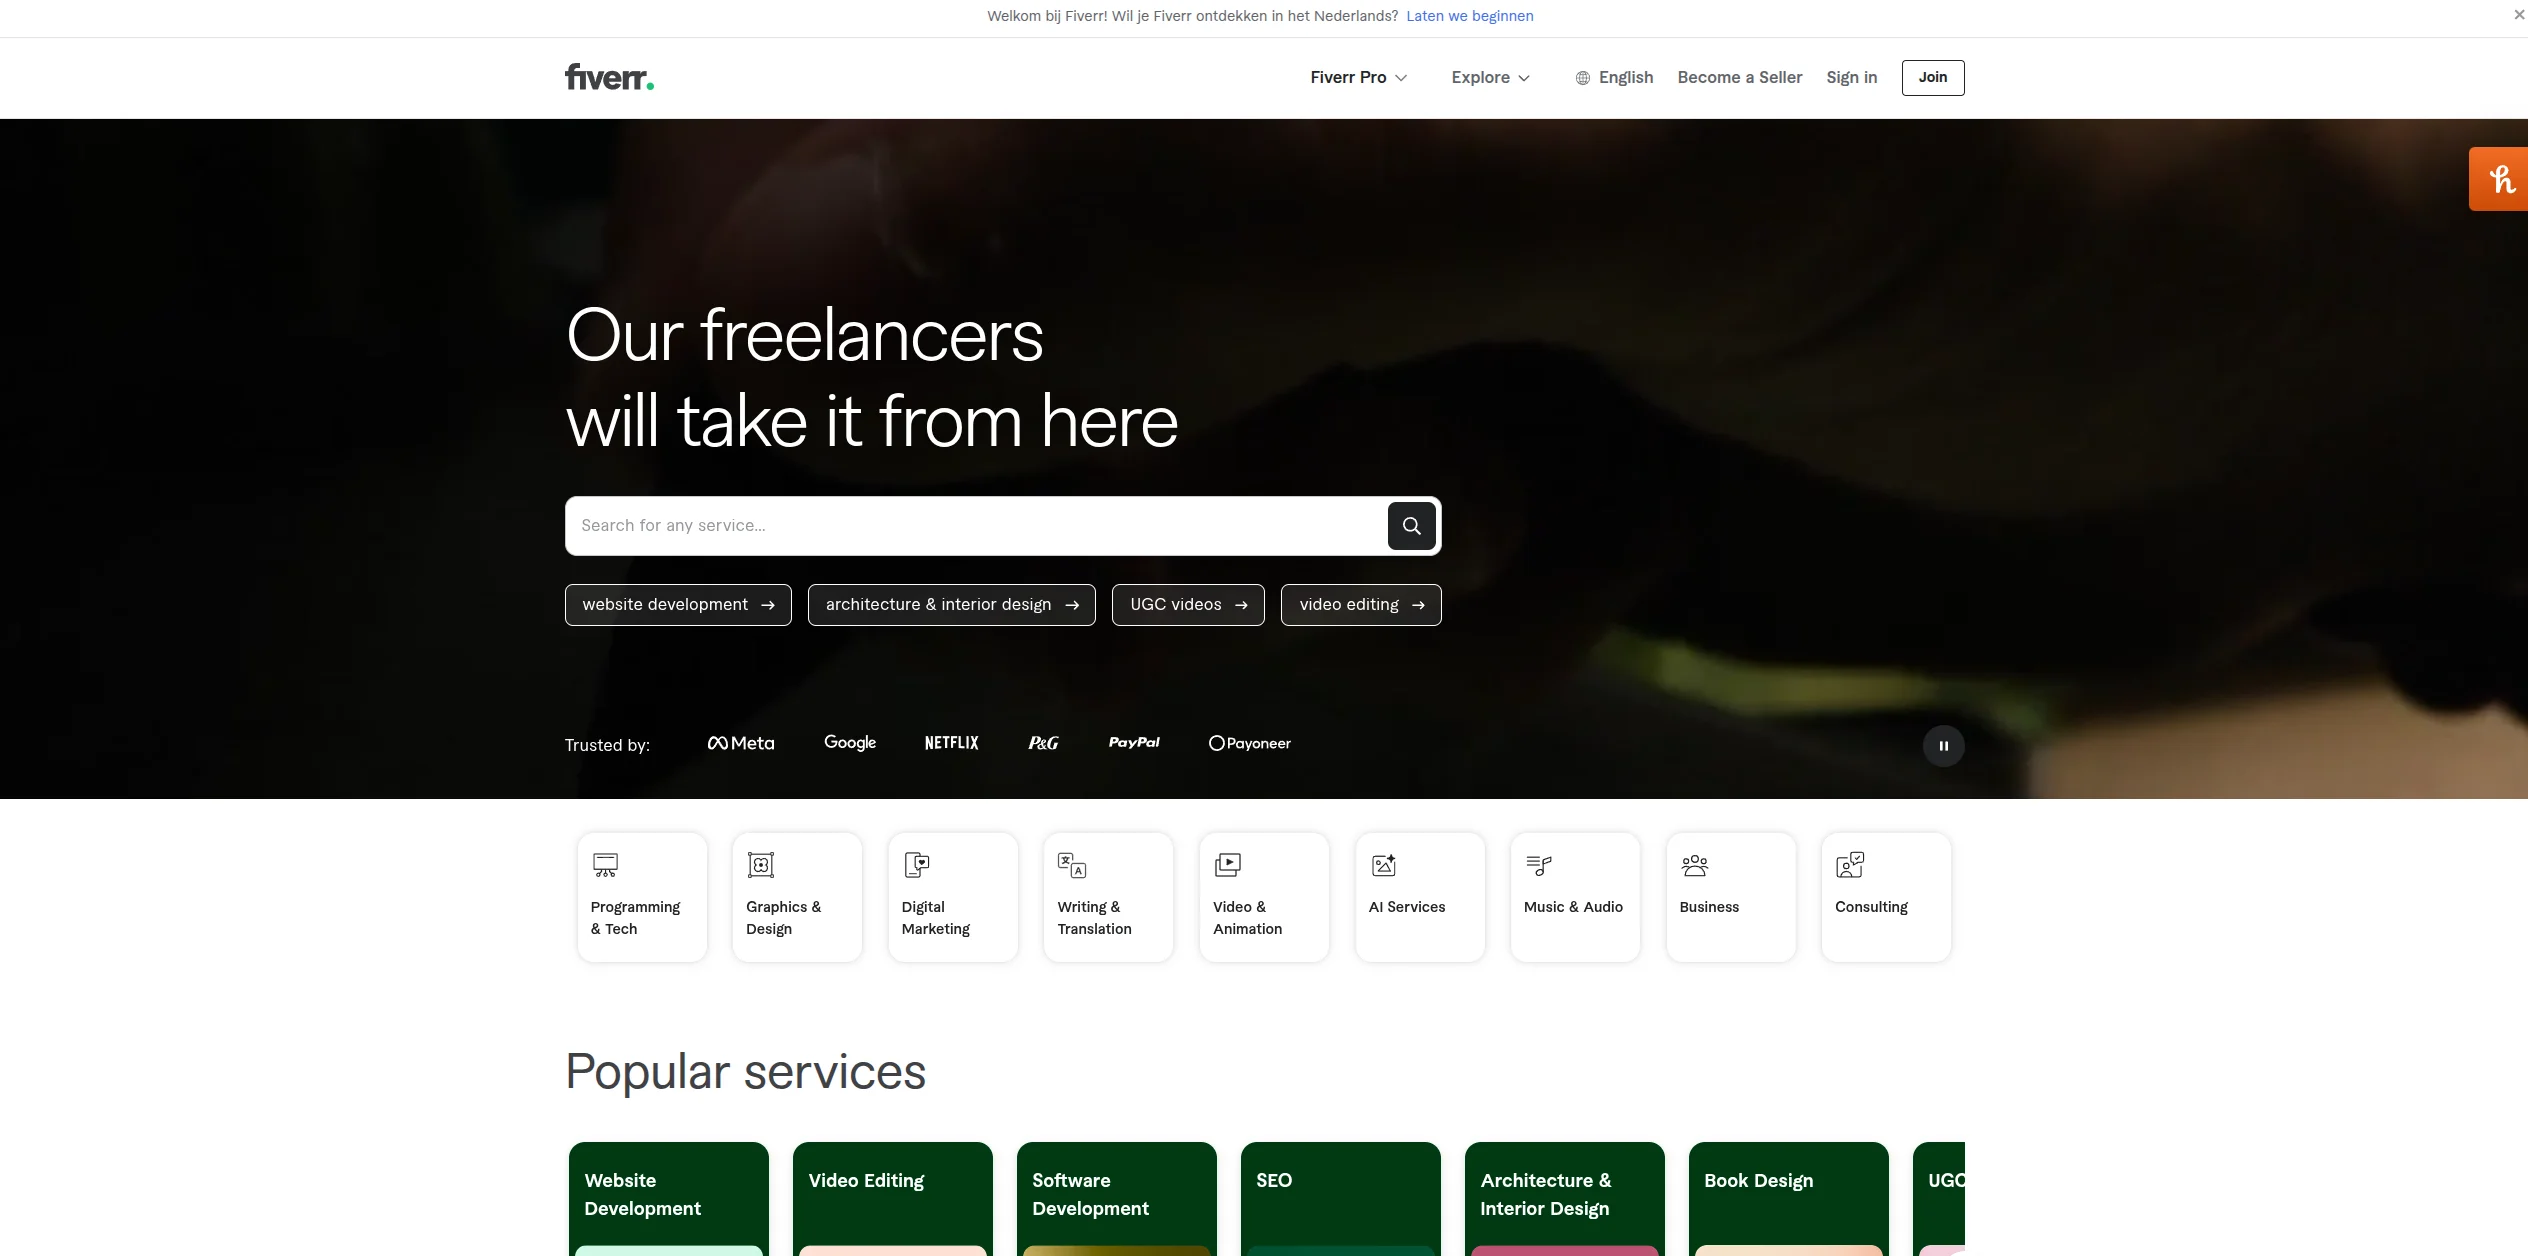Screen dimensions: 2528x1256
Task: Open the Video & Animation category
Action: coord(1264,895)
